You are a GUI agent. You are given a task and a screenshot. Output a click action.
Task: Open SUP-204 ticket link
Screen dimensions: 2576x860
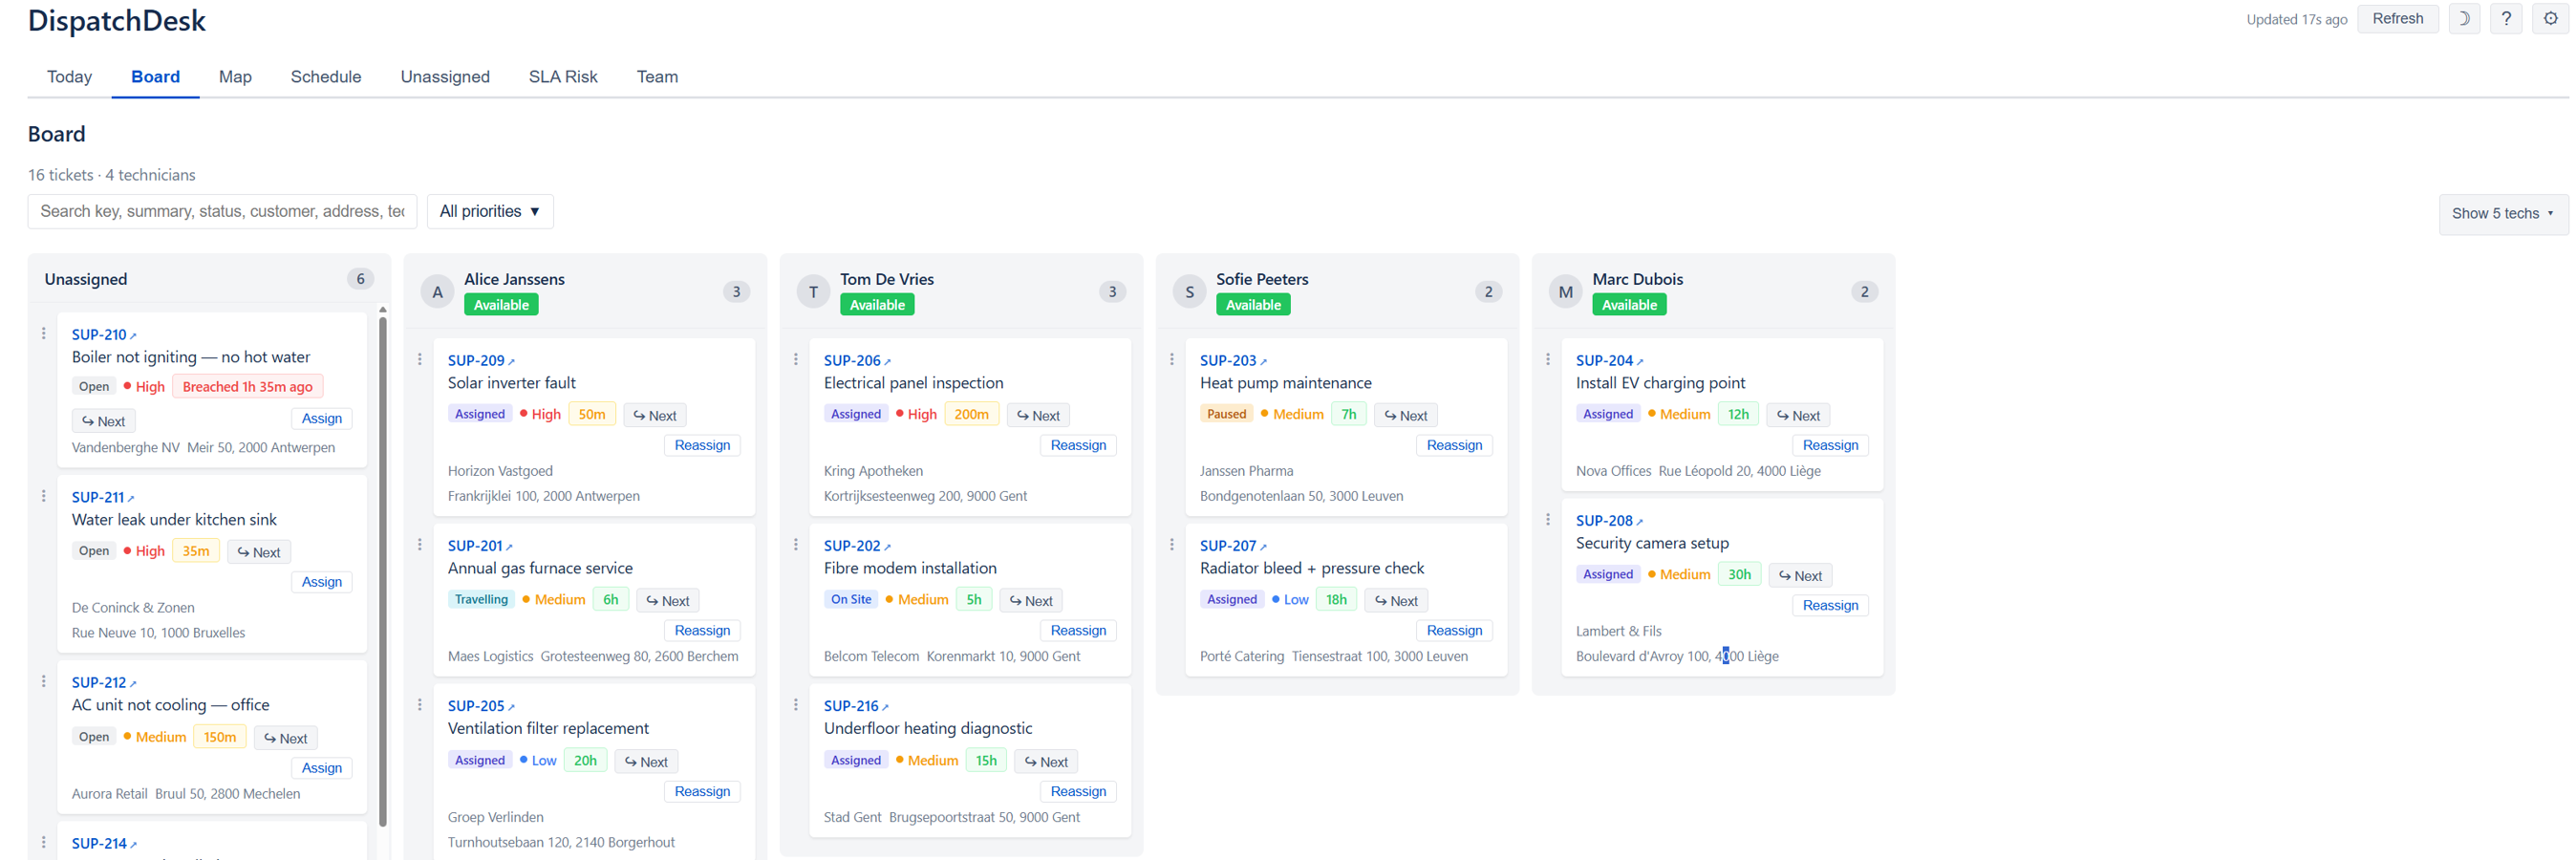1609,361
